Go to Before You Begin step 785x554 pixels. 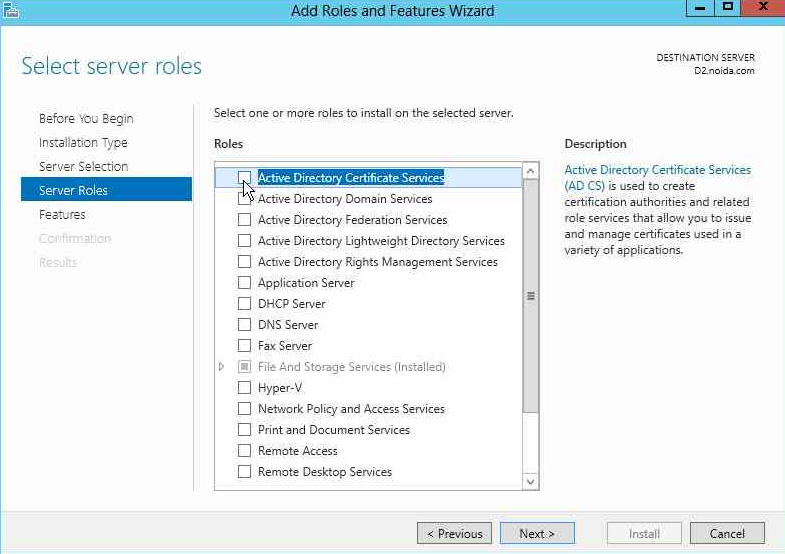[x=86, y=119]
